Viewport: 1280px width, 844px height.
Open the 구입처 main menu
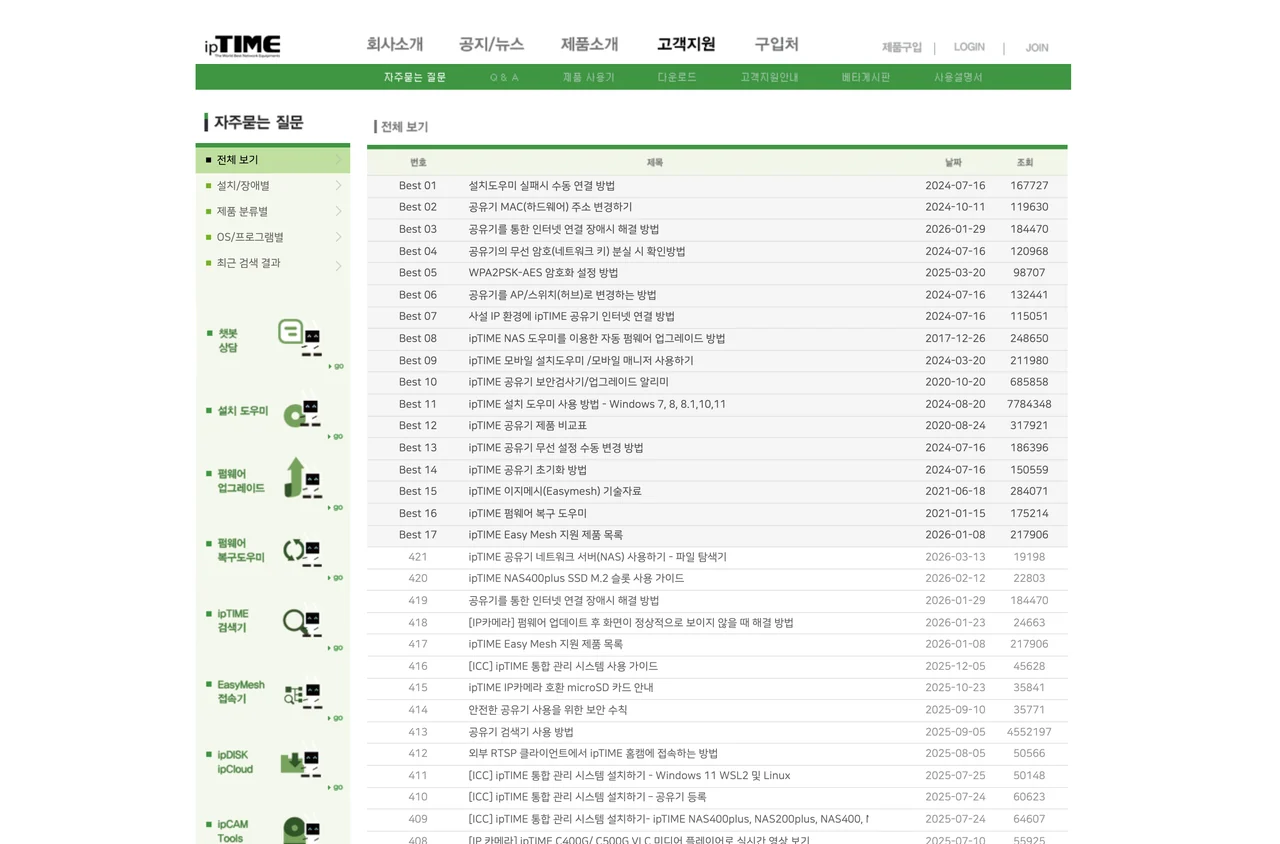tap(776, 44)
